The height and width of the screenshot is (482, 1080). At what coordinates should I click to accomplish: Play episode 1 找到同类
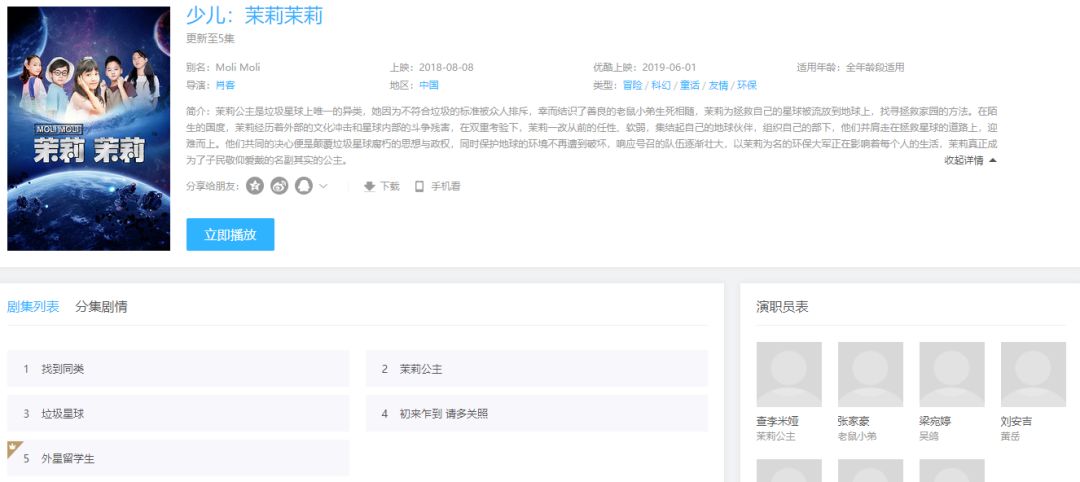pyautogui.click(x=178, y=369)
